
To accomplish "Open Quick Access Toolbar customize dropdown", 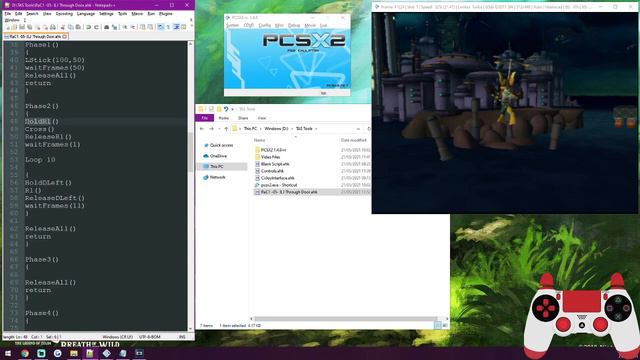I will point(232,109).
